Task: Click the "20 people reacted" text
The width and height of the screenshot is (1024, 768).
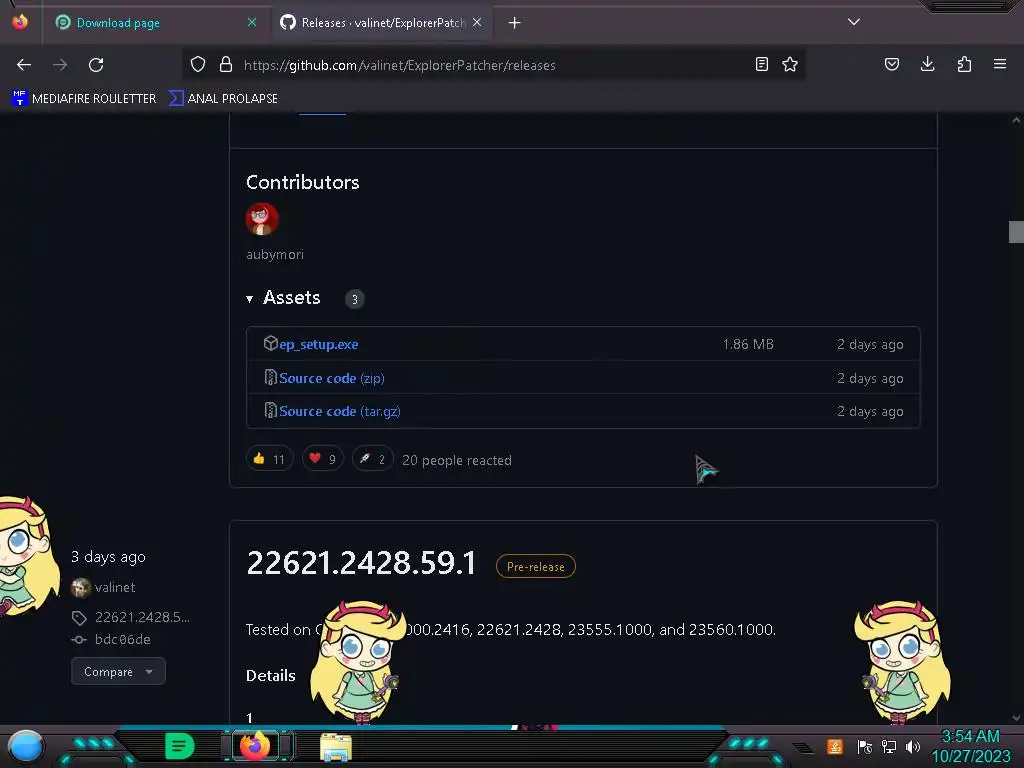Action: coord(456,460)
